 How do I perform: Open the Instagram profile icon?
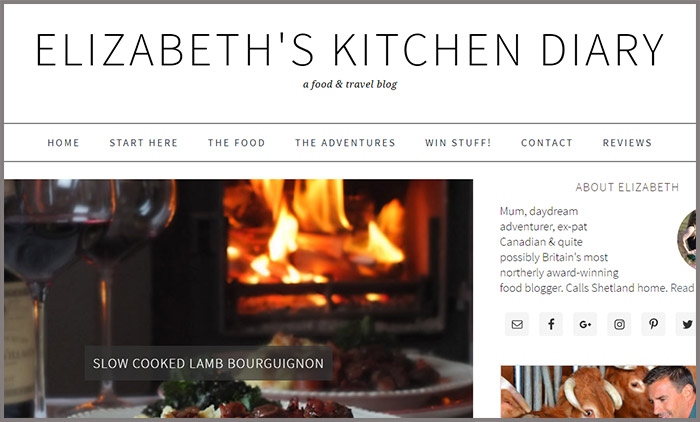(x=619, y=324)
